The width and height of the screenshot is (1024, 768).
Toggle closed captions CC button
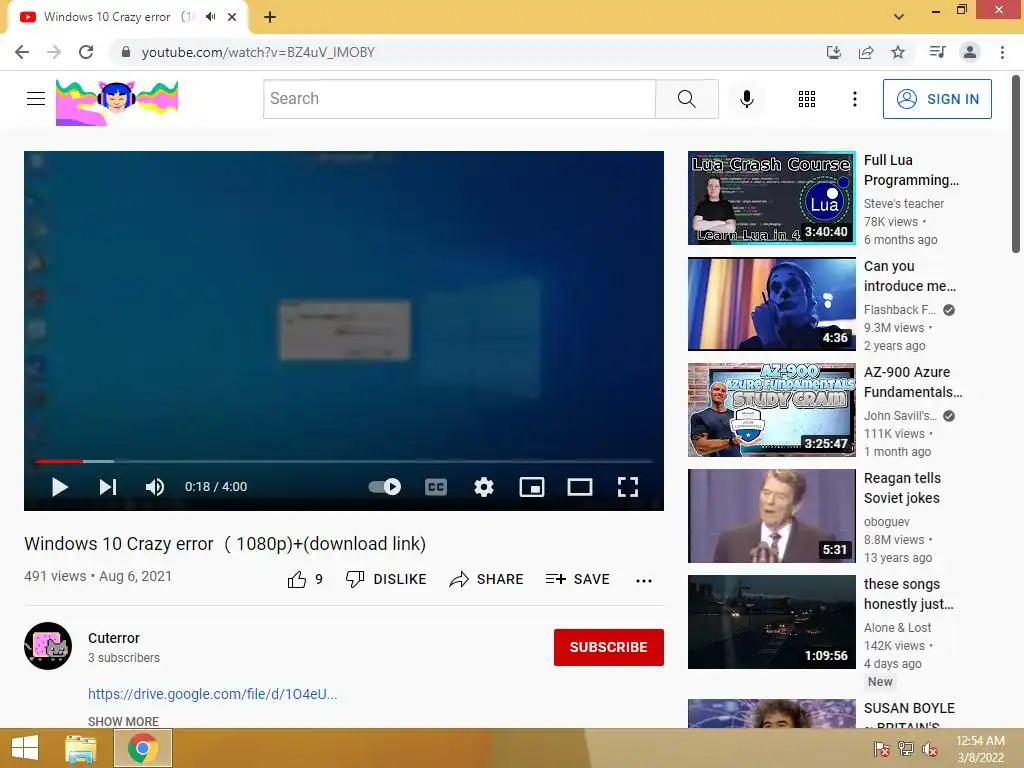[x=436, y=487]
